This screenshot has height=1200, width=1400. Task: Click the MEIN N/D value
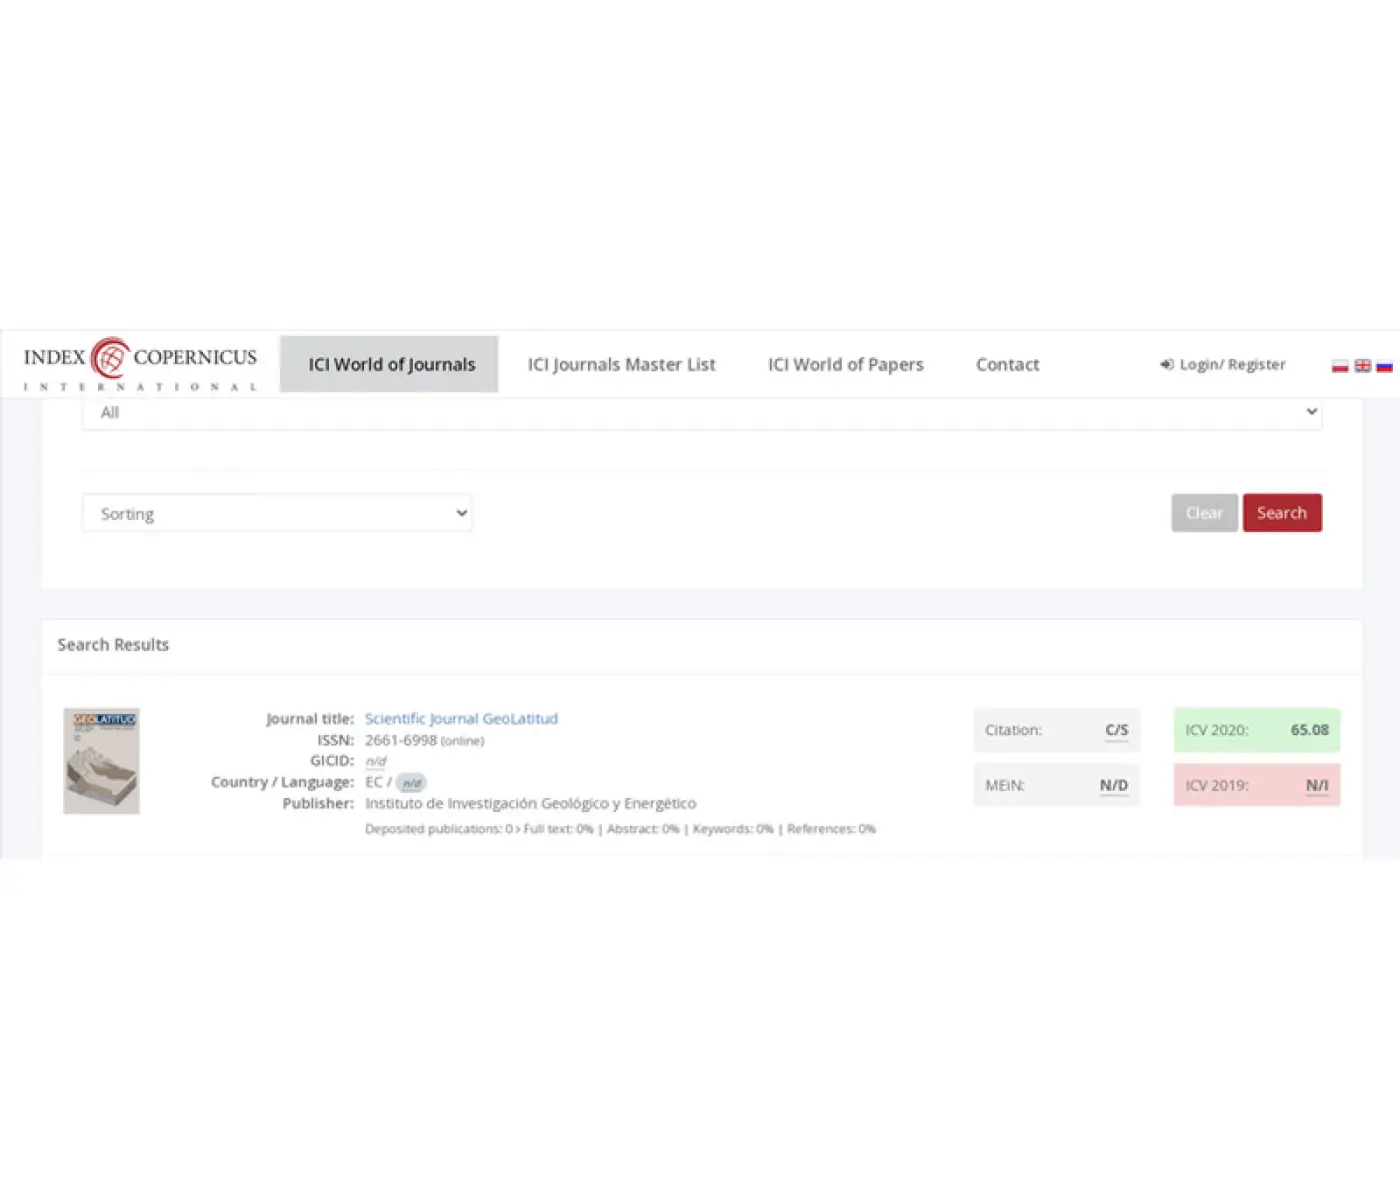(1114, 786)
